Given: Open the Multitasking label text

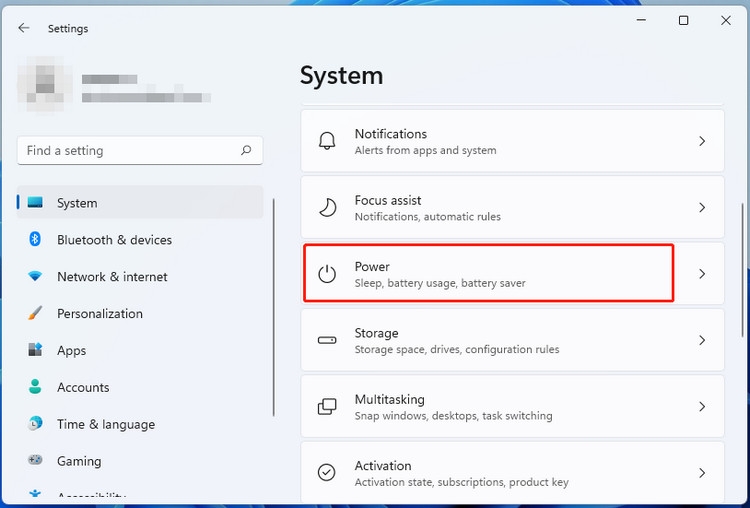Looking at the screenshot, I should pos(390,399).
